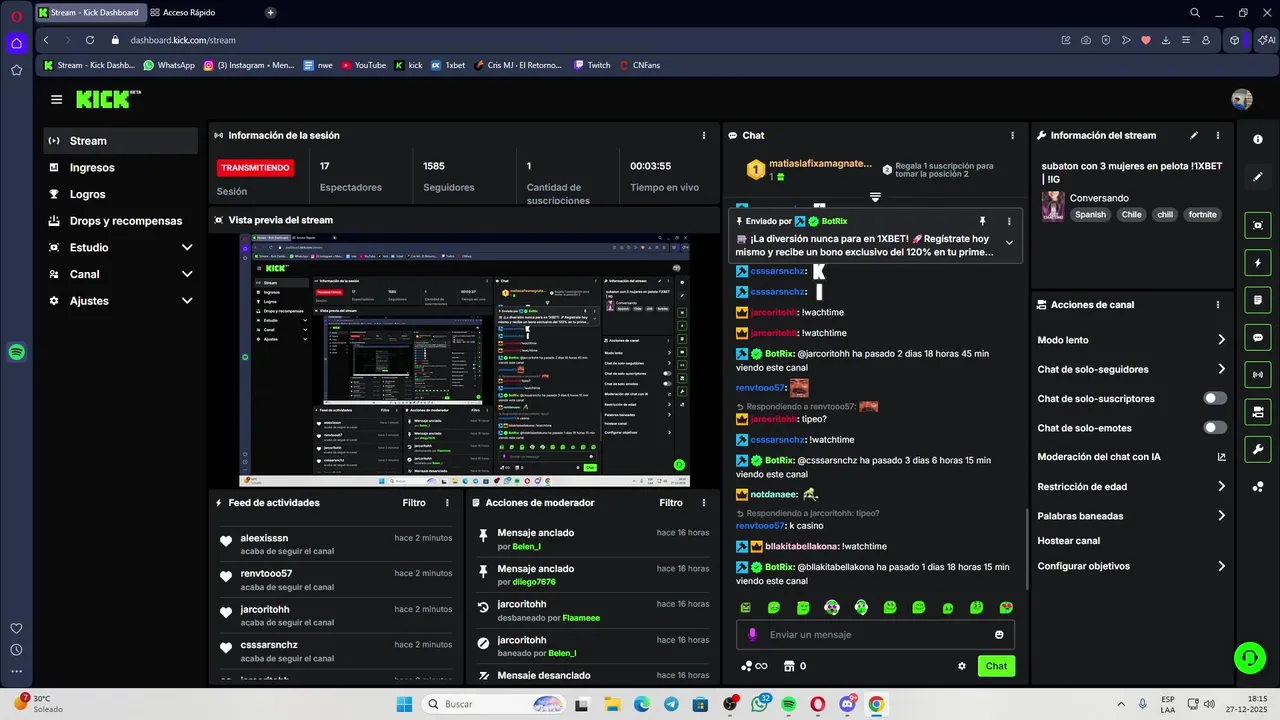1280x720 pixels.
Task: Select Stream in the left navigation
Action: pos(121,141)
